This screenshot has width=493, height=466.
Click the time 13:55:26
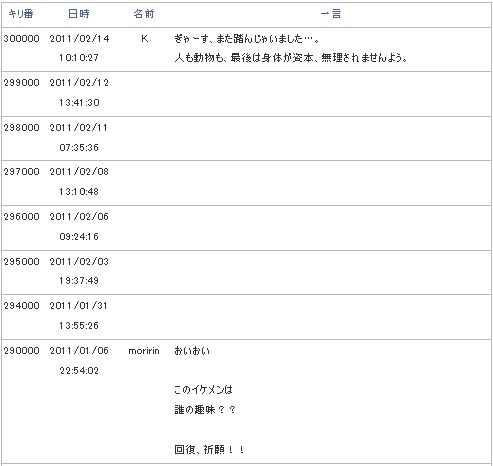[79, 326]
